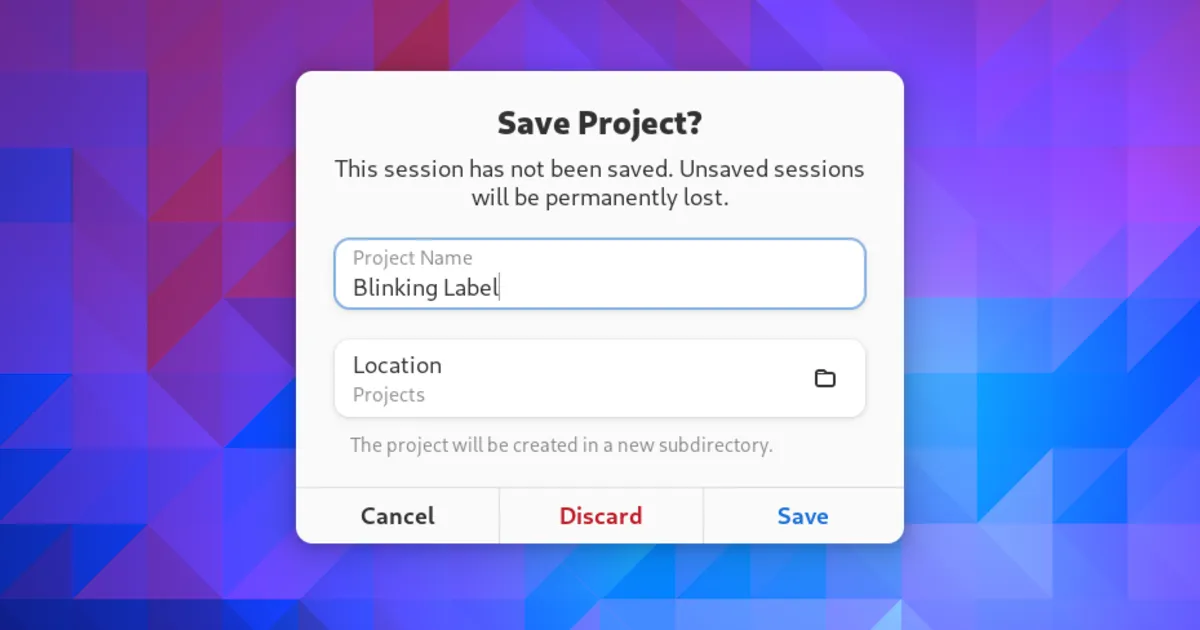Cancel the Save Project dialog
Image resolution: width=1200 pixels, height=630 pixels.
coord(398,516)
